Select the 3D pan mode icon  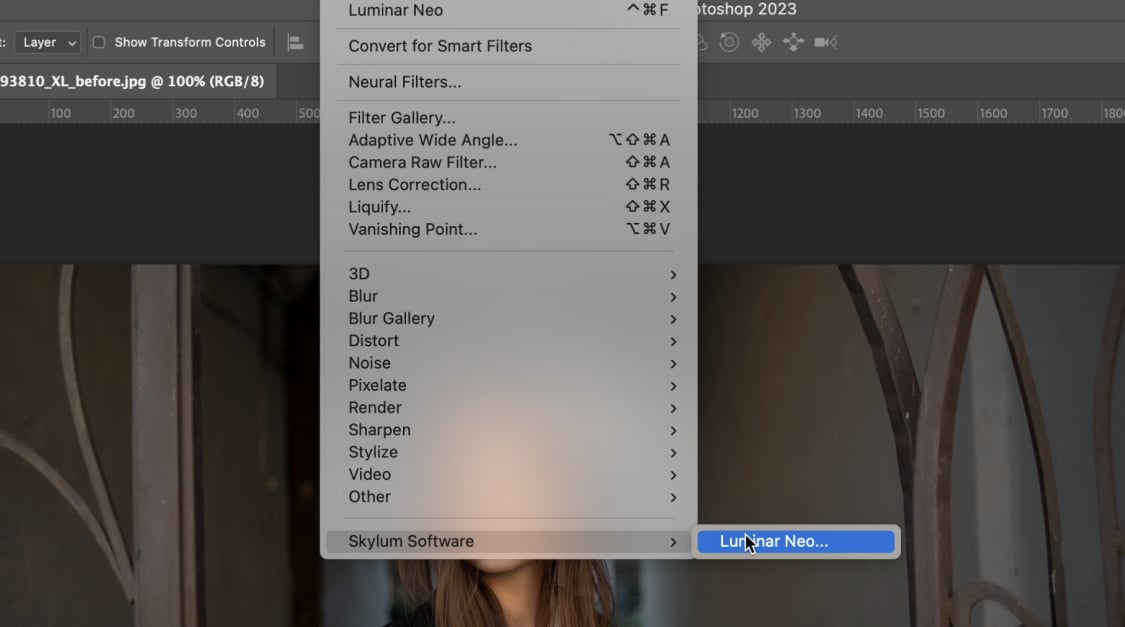coord(761,42)
